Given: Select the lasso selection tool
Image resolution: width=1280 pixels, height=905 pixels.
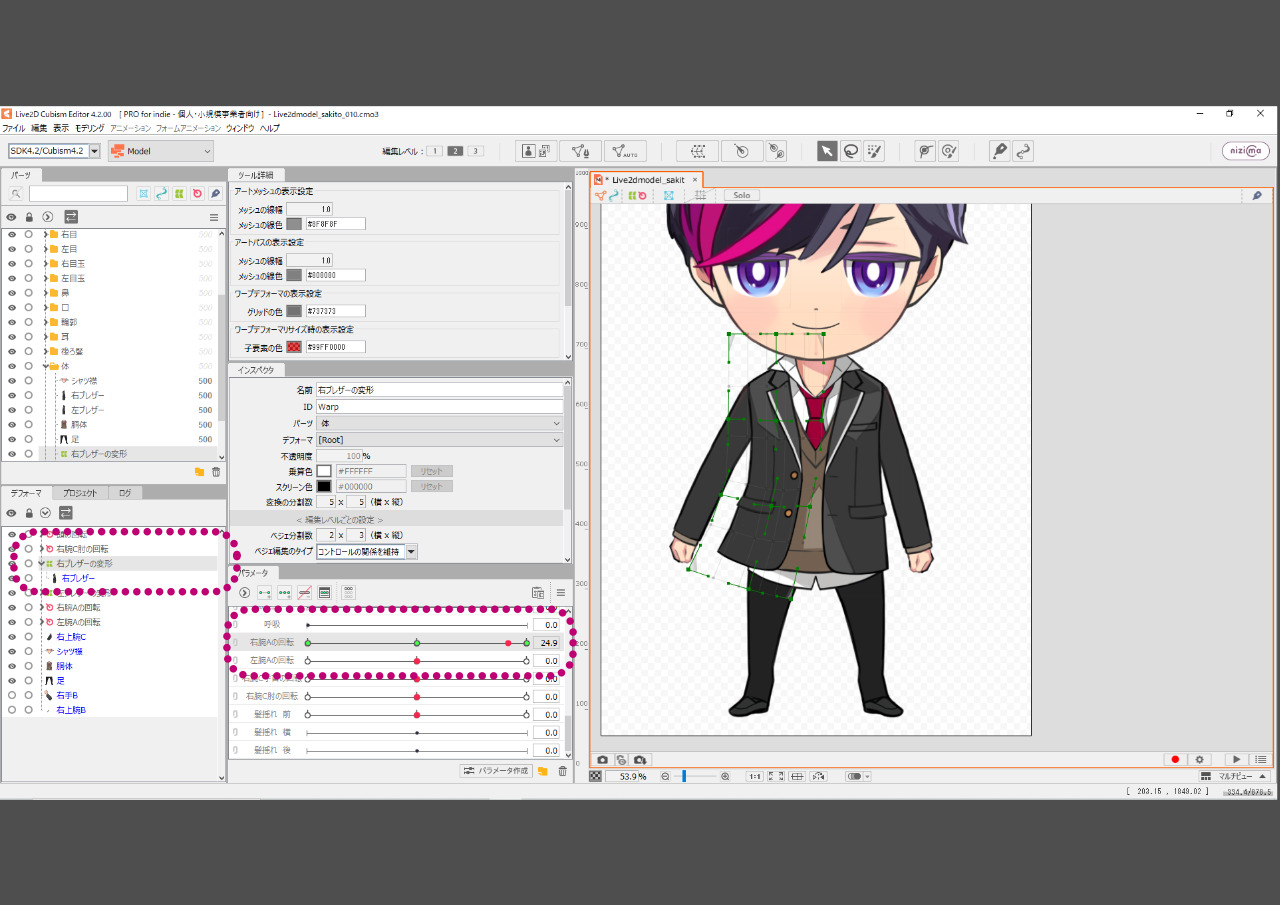Looking at the screenshot, I should click(850, 151).
